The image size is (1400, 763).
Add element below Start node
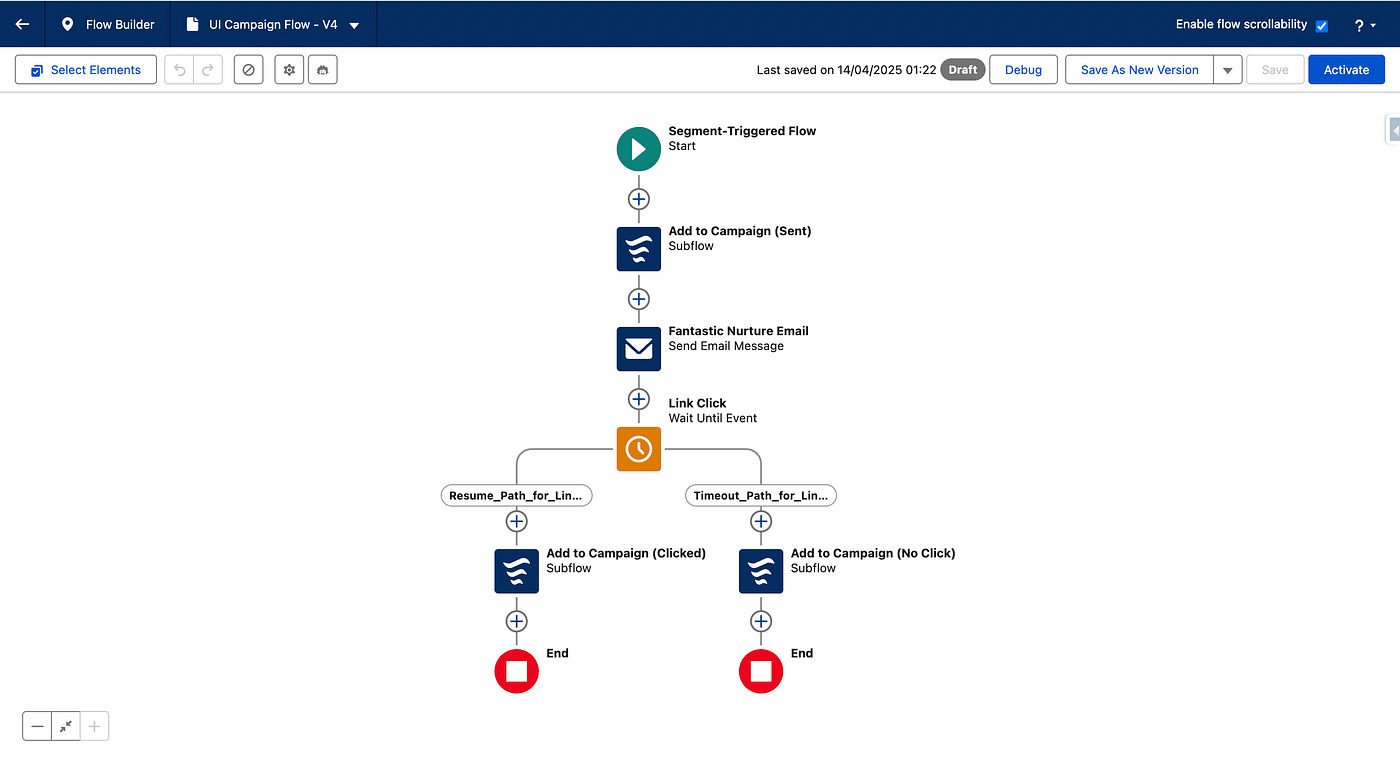click(x=638, y=199)
